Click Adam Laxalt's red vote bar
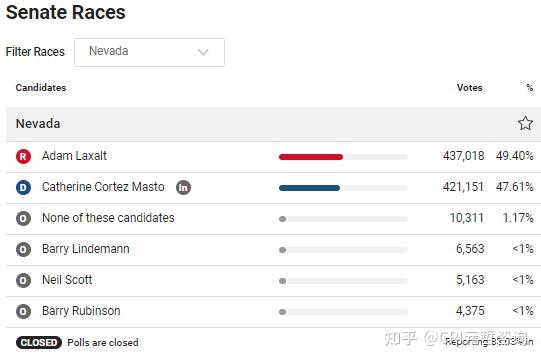541x362 pixels. (311, 157)
